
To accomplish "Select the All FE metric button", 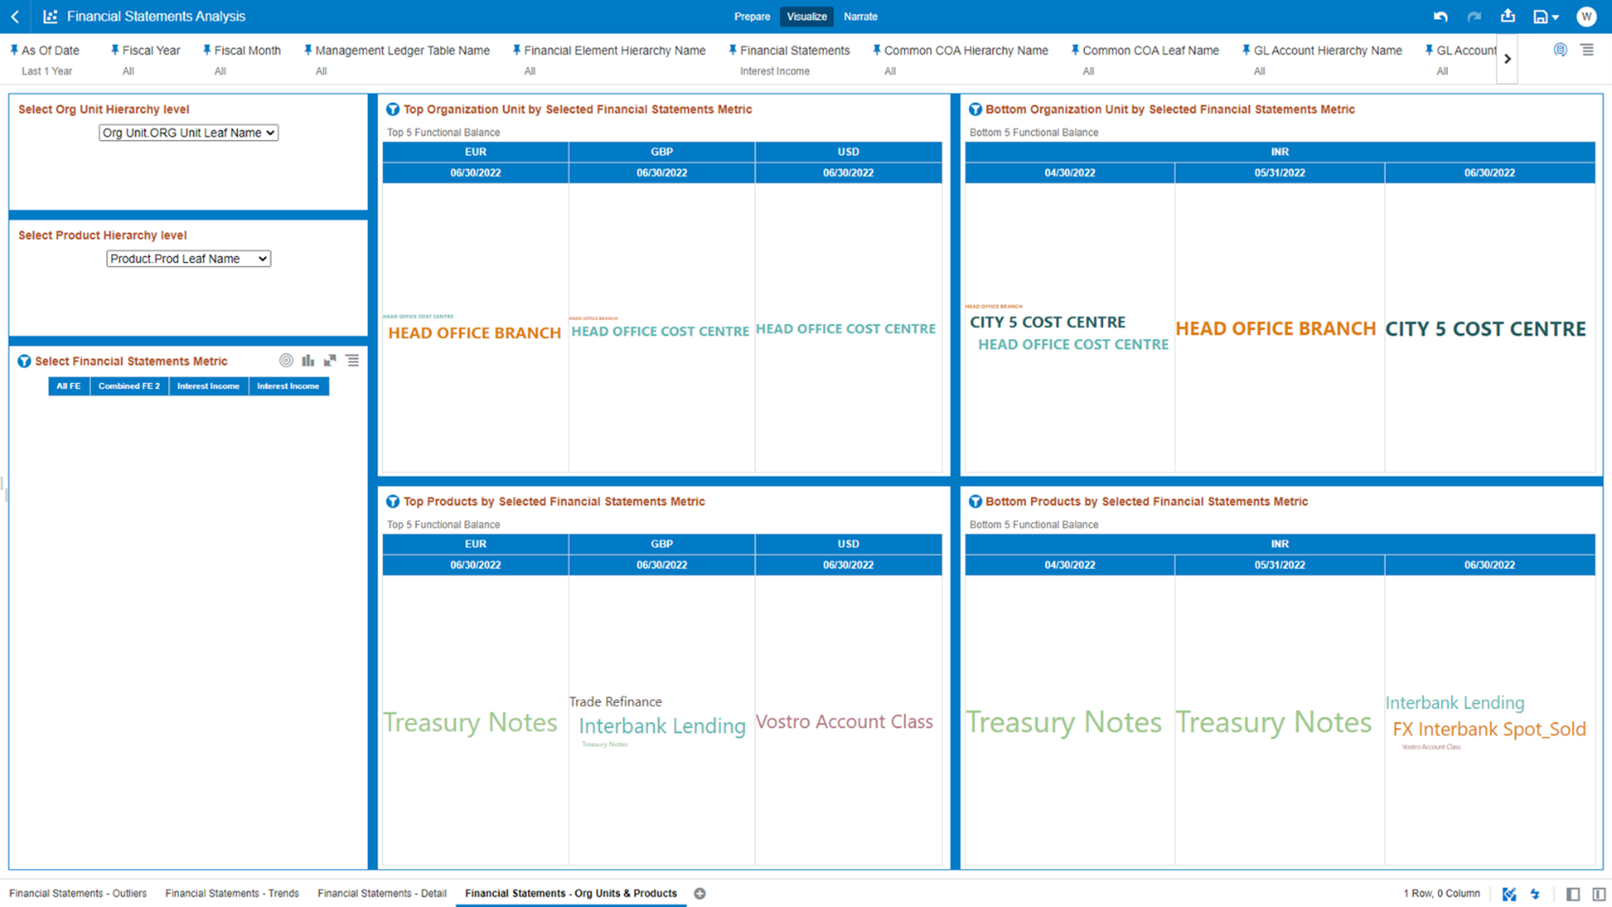I will [69, 386].
